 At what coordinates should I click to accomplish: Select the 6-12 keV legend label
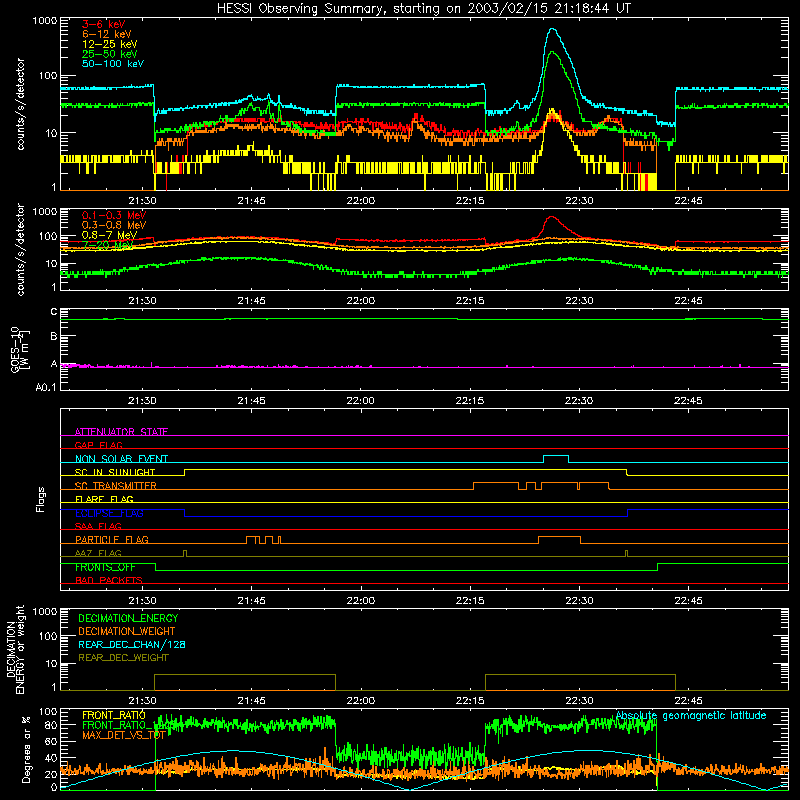(107, 34)
